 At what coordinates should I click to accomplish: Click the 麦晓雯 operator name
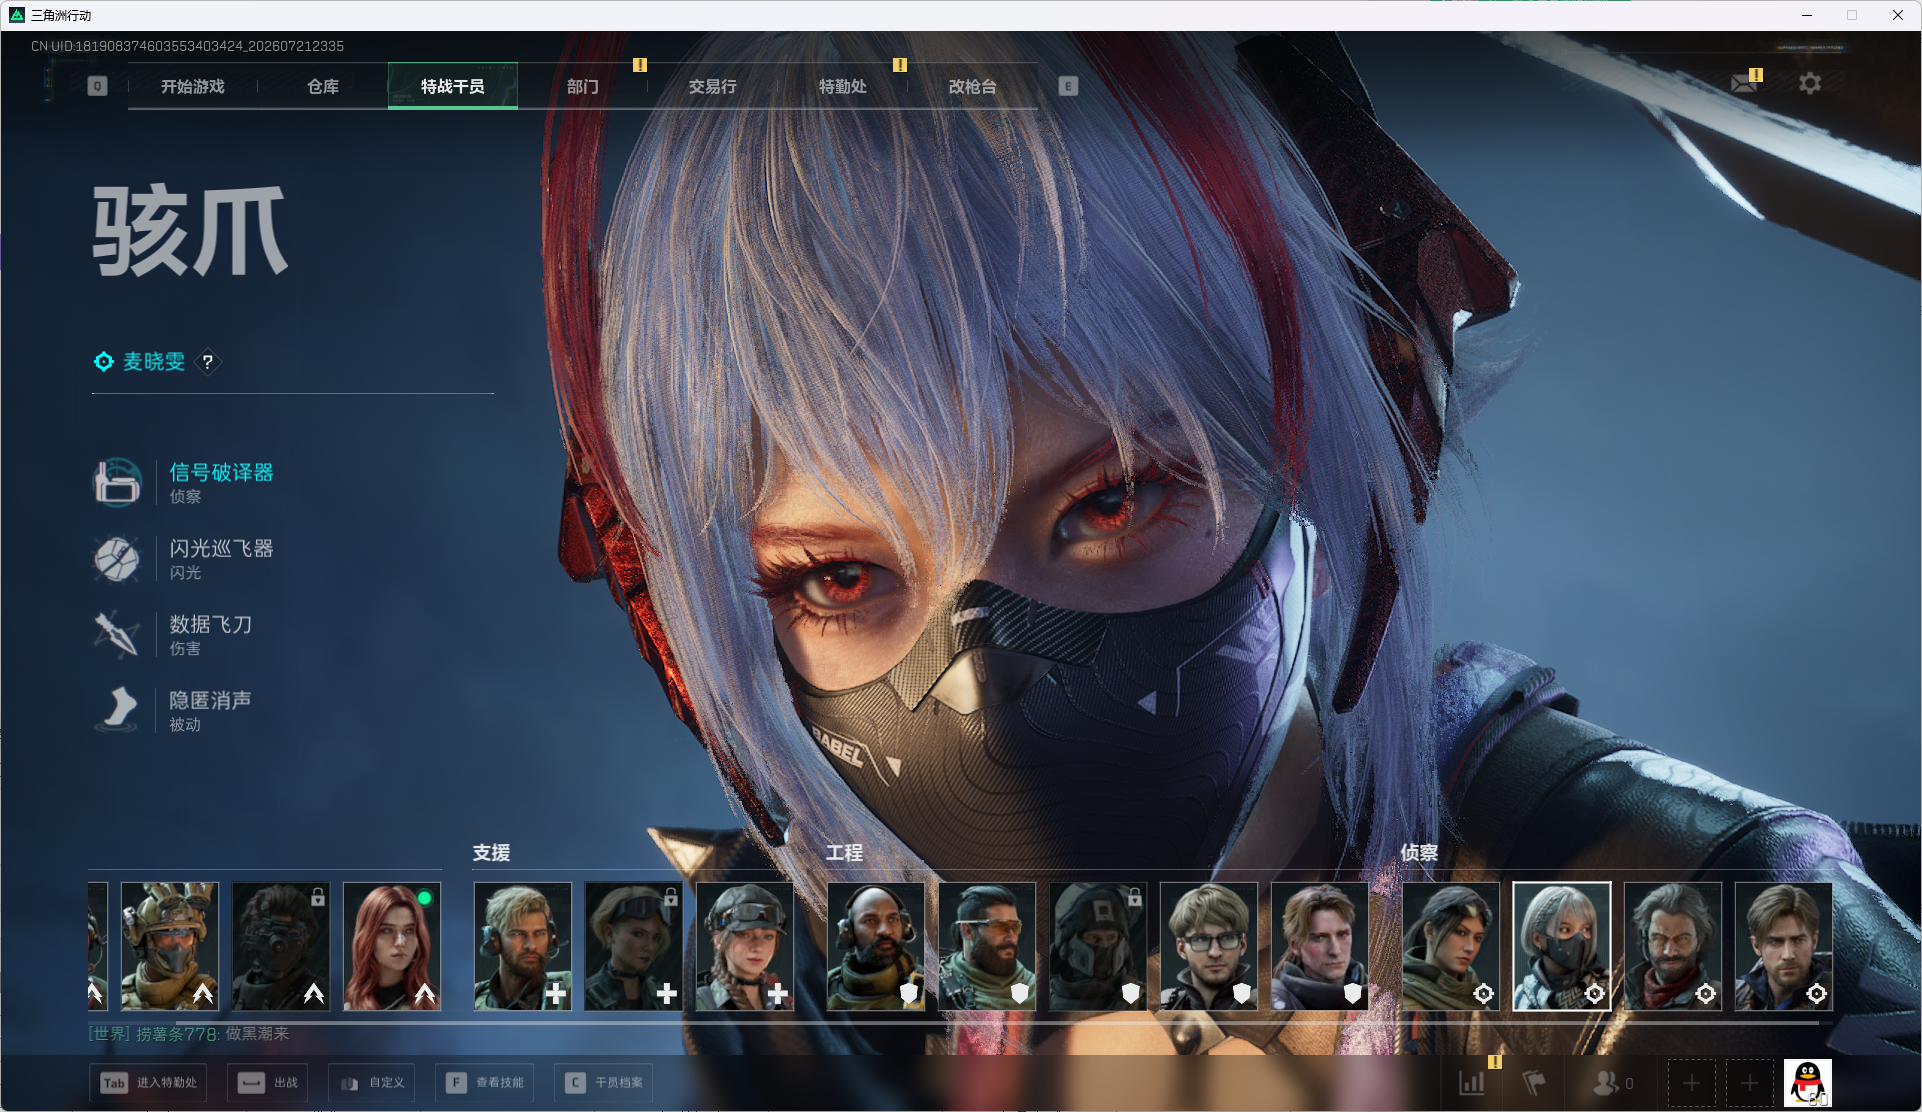tap(154, 362)
